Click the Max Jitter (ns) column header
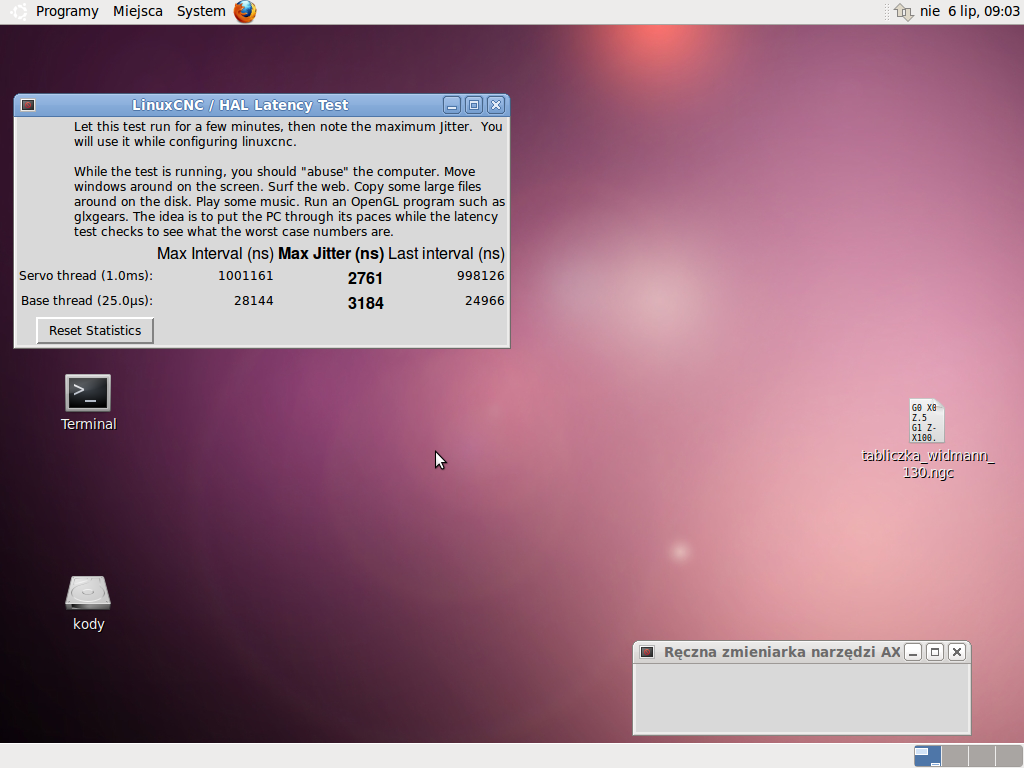The width and height of the screenshot is (1024, 768). pyautogui.click(x=331, y=253)
